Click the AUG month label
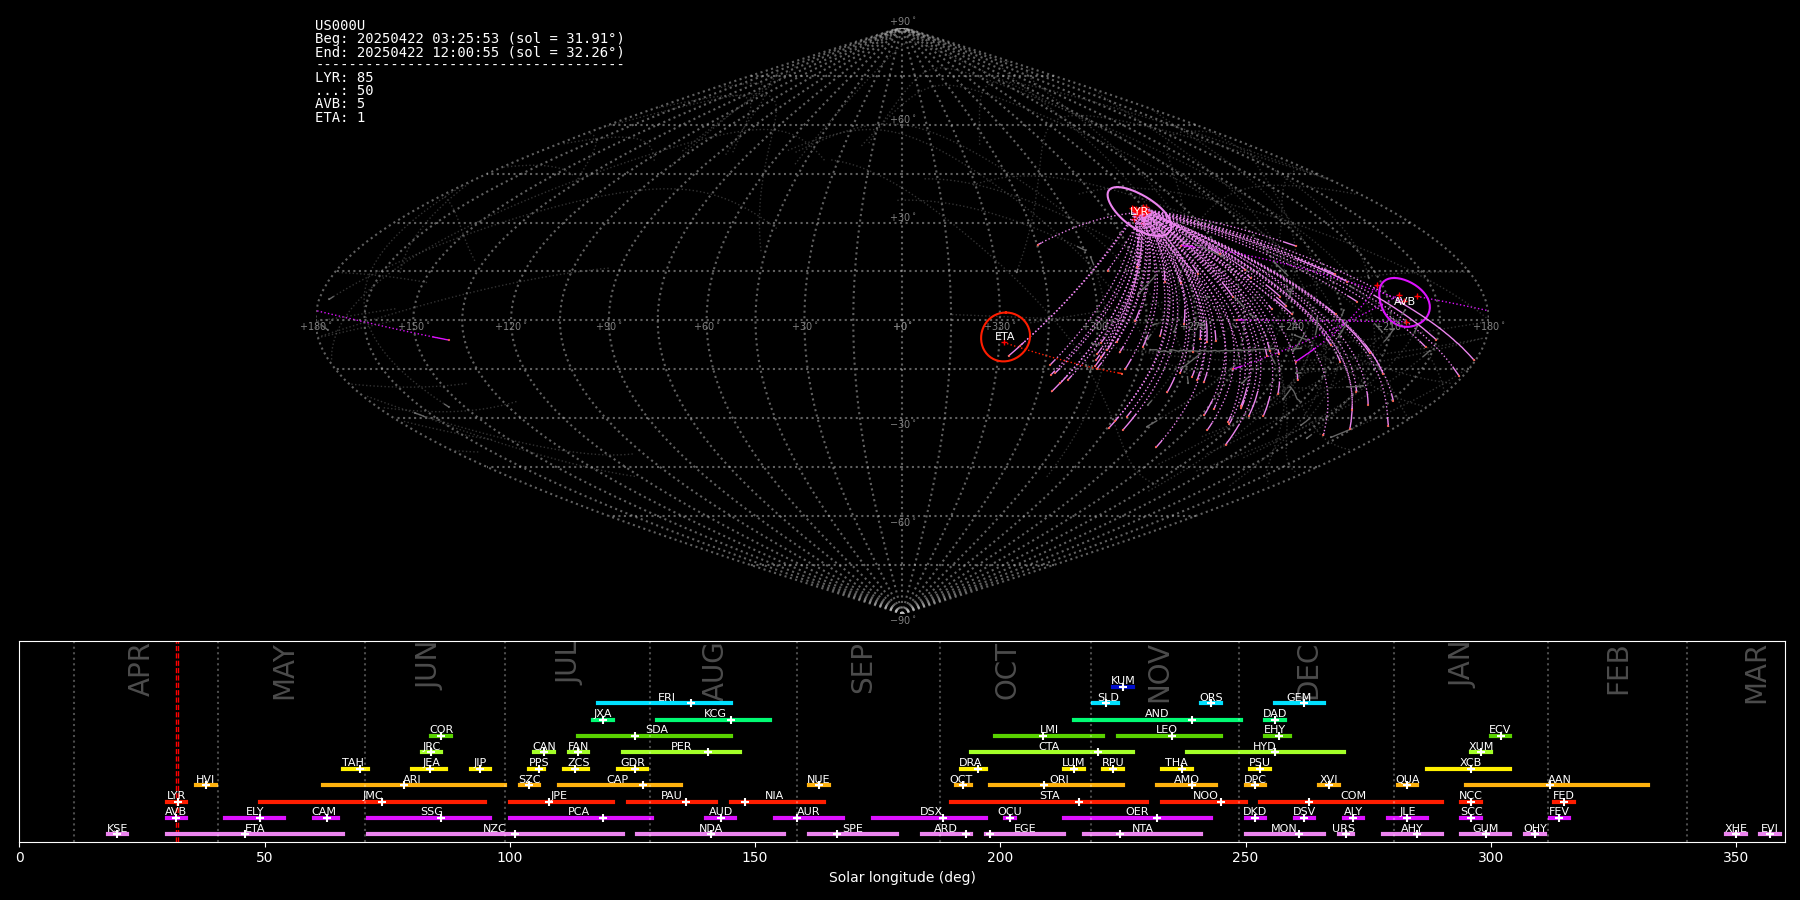 [x=713, y=672]
